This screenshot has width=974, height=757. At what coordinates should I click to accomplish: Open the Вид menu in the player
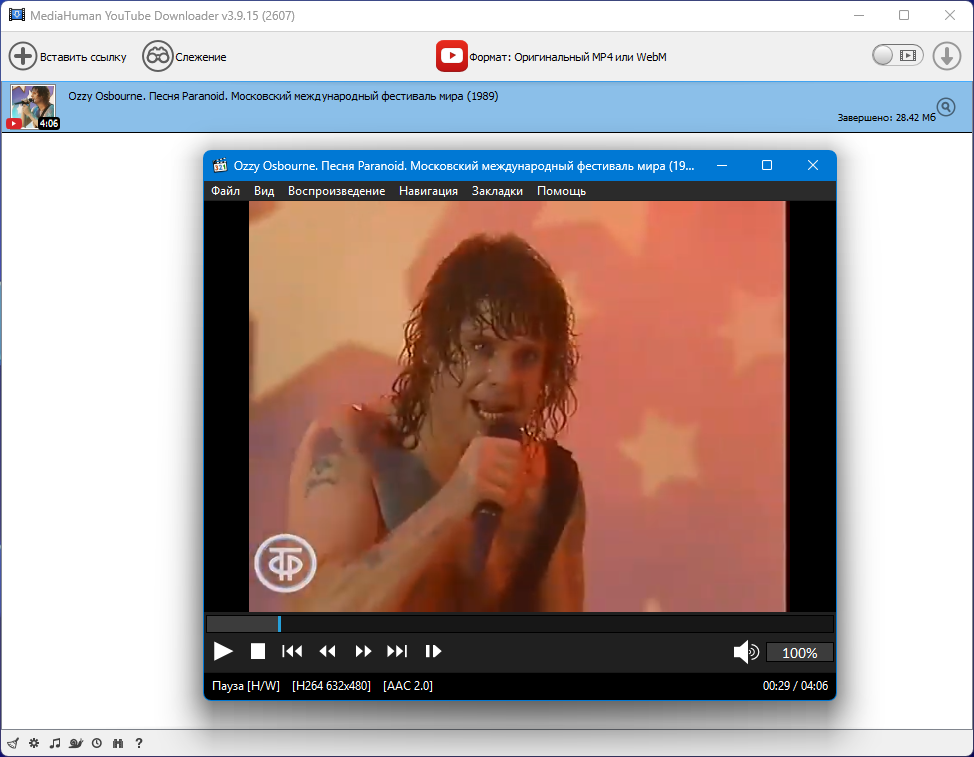(264, 191)
